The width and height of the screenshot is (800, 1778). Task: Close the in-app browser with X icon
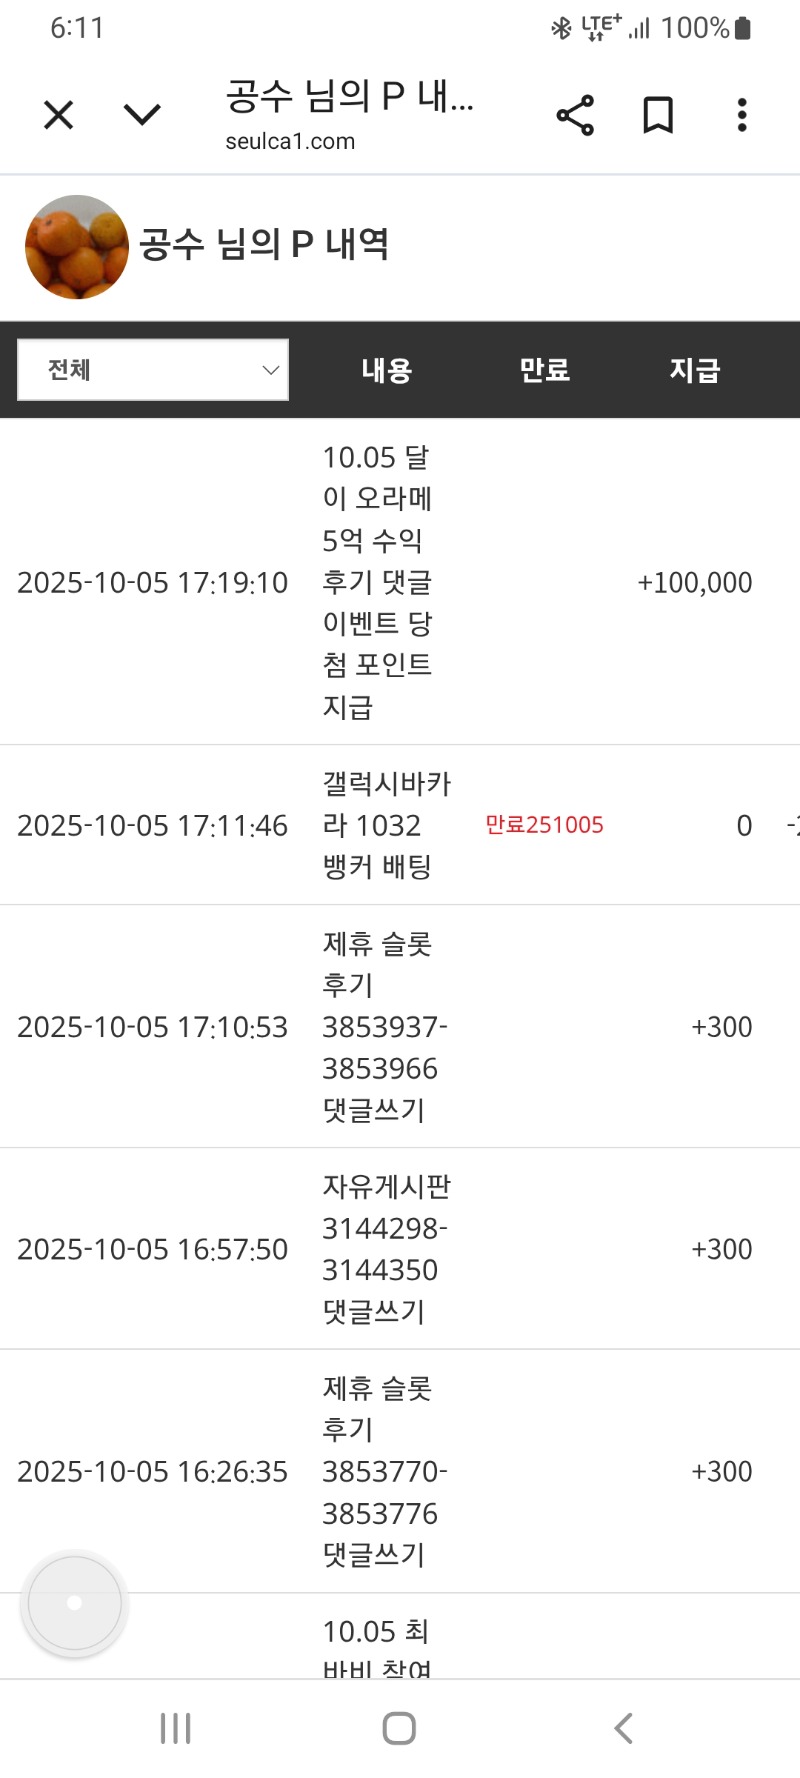tap(59, 115)
